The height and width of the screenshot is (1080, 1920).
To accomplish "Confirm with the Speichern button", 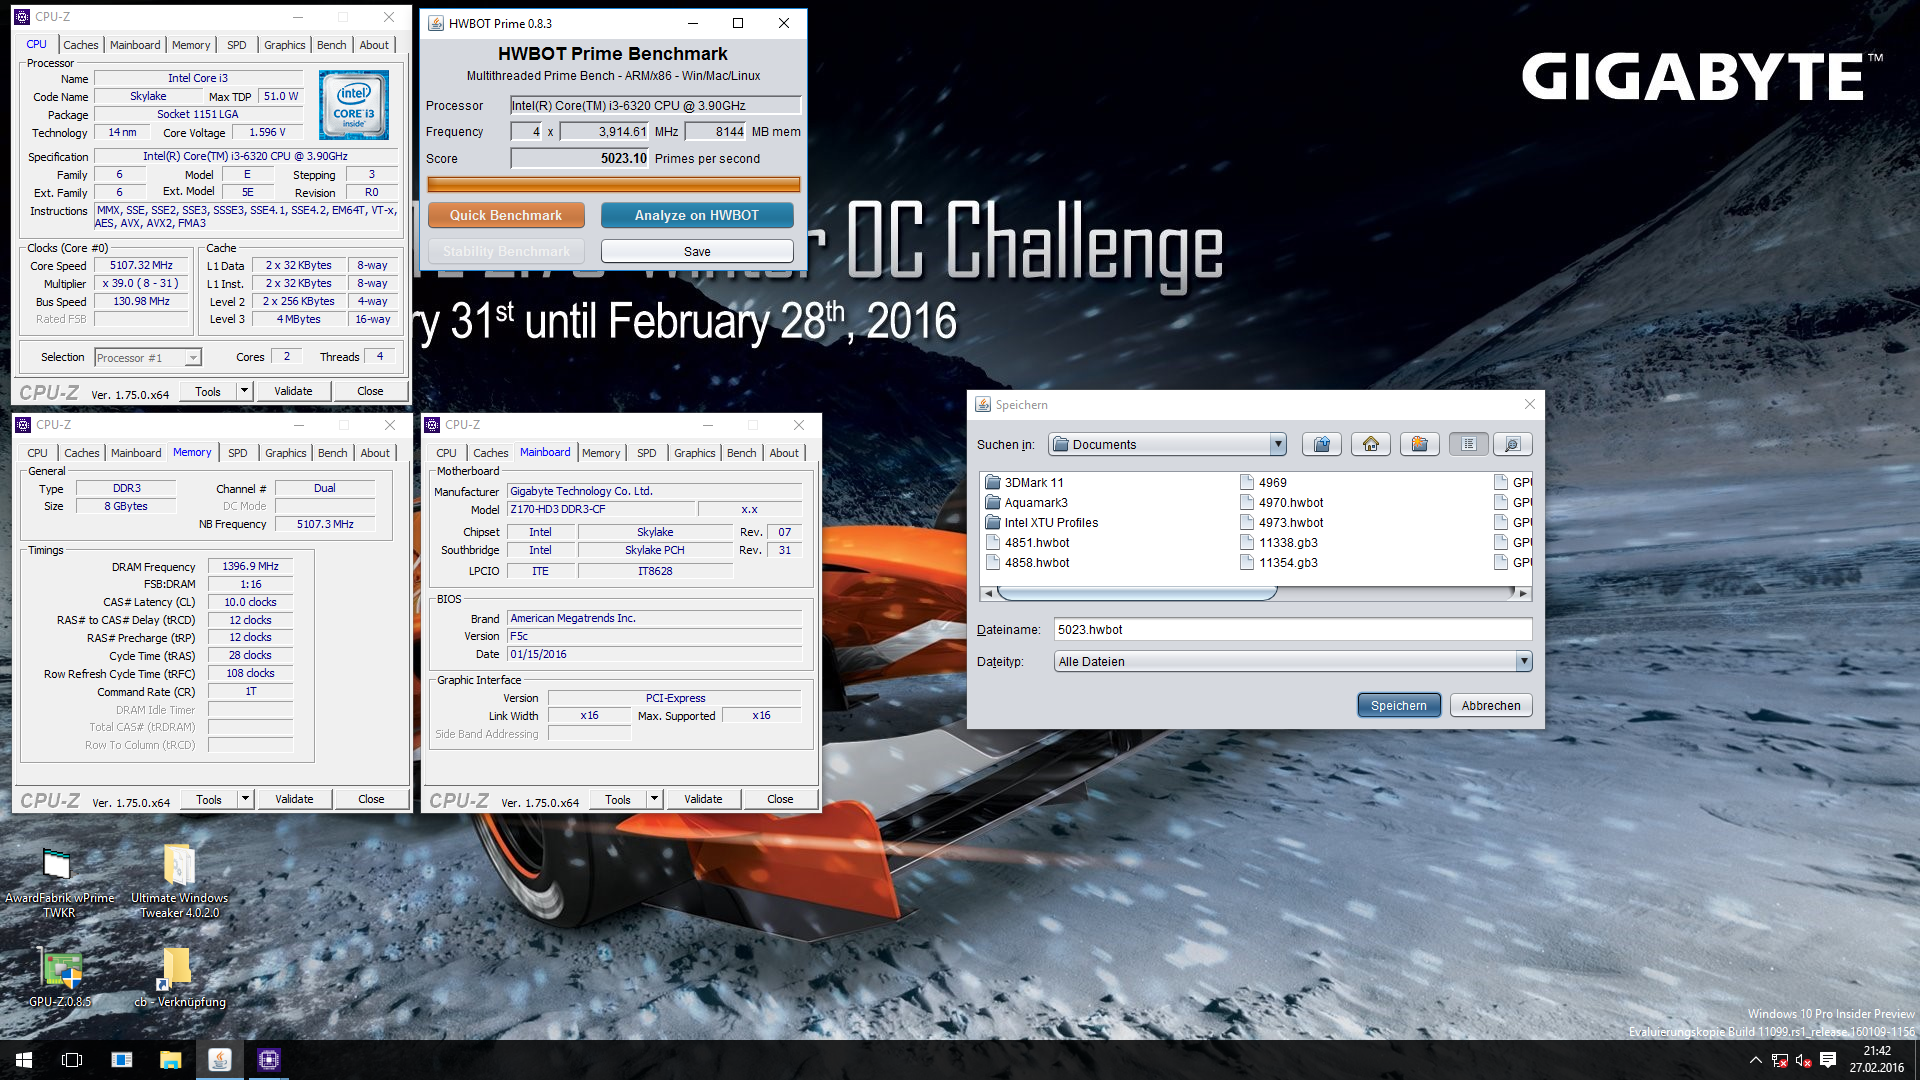I will click(x=1399, y=705).
